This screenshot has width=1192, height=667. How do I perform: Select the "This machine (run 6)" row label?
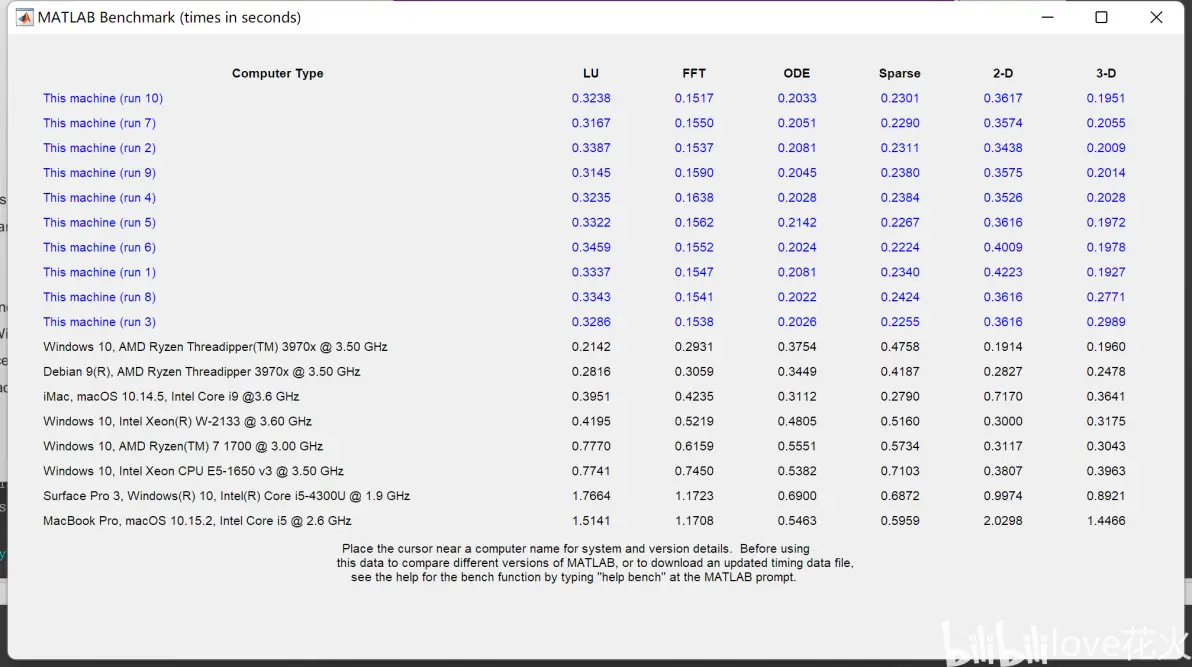[x=100, y=247]
